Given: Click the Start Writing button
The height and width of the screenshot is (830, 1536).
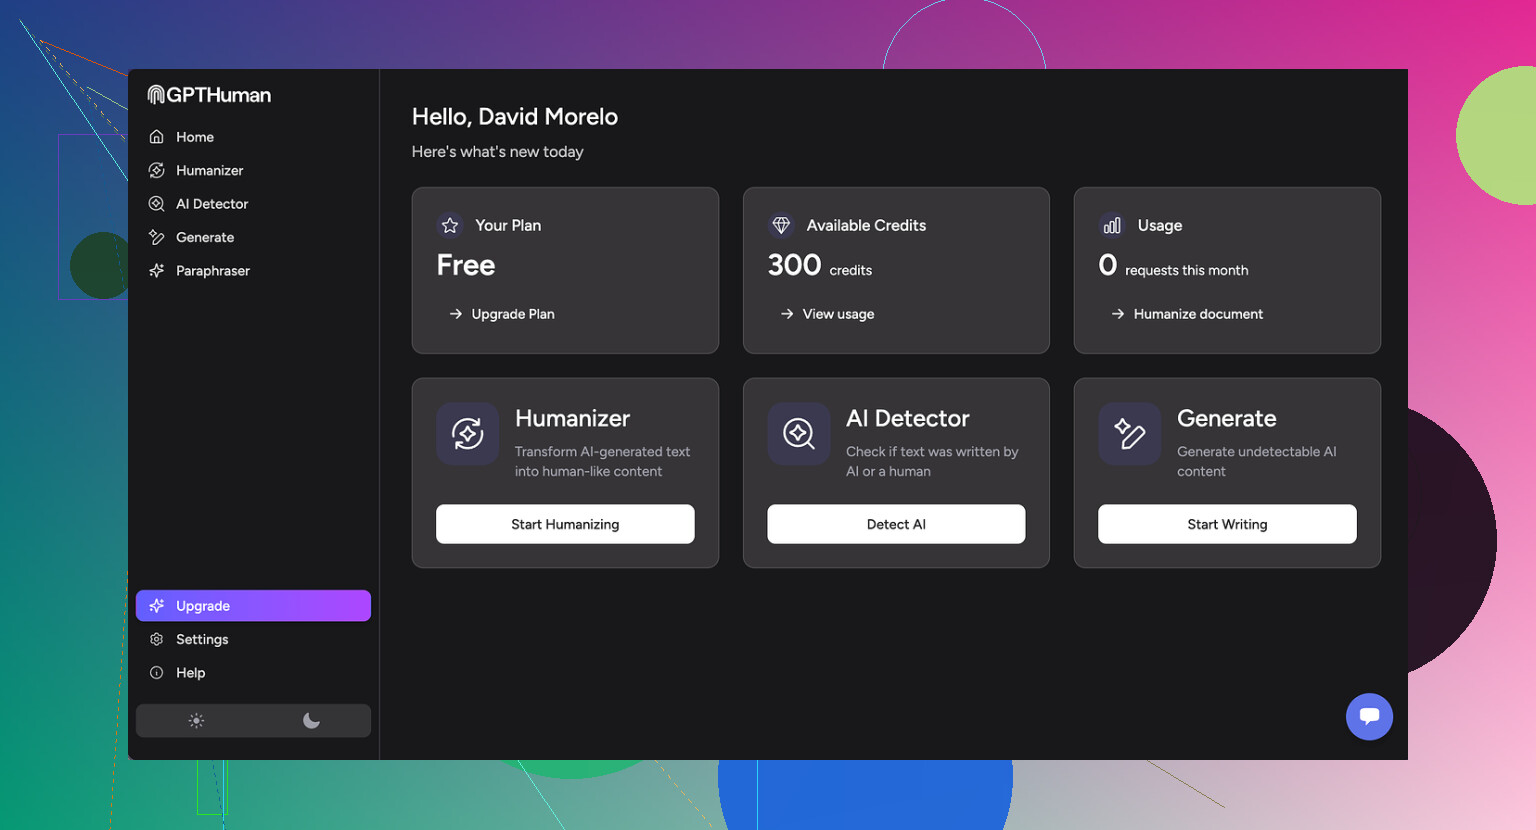Looking at the screenshot, I should coord(1227,524).
